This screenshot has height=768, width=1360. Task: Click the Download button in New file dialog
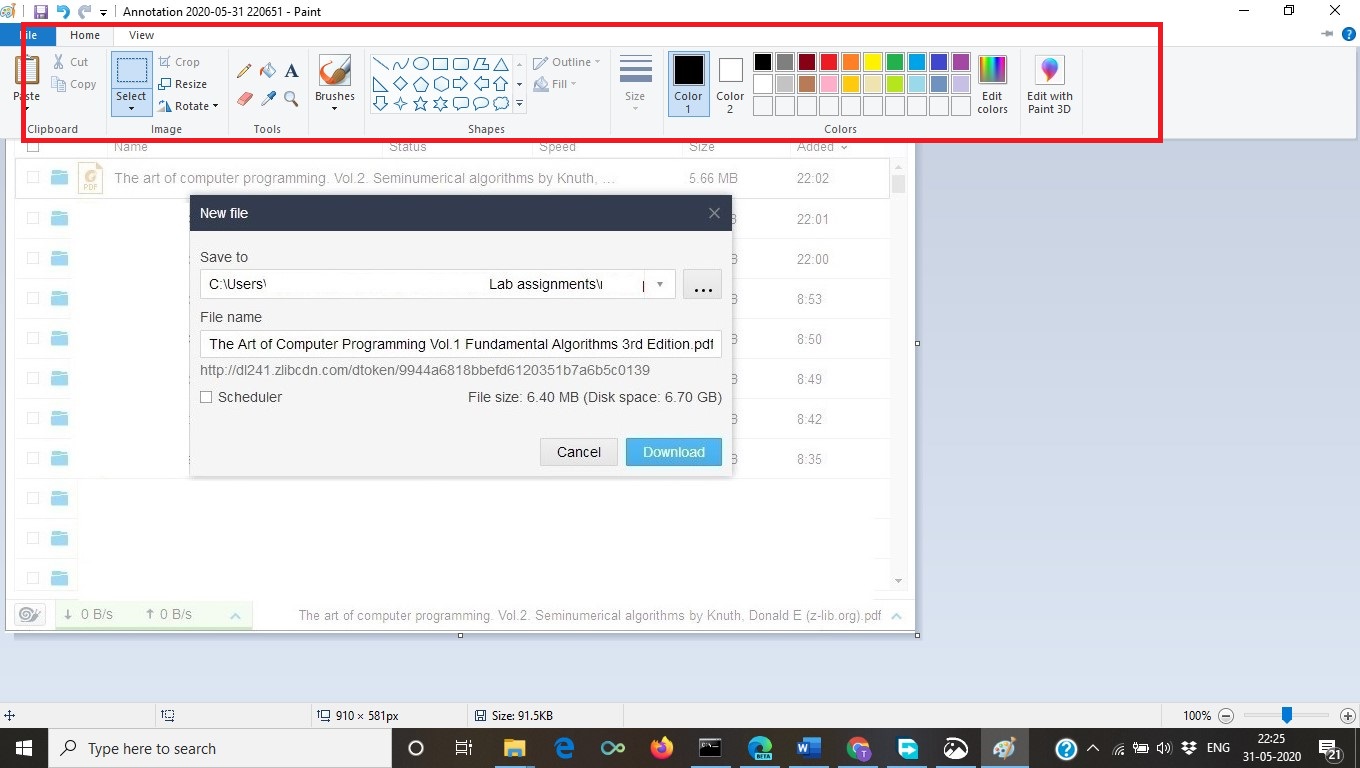(674, 452)
